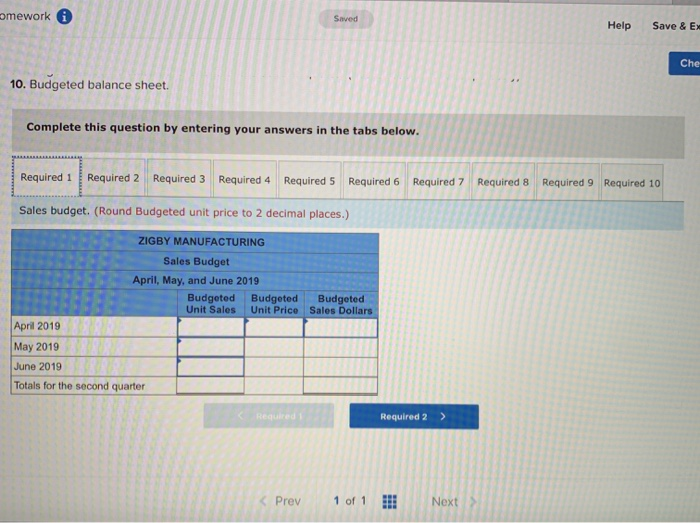Click second quarter total Sales Dollars cell
Screen dimensions: 700x523
click(x=341, y=386)
